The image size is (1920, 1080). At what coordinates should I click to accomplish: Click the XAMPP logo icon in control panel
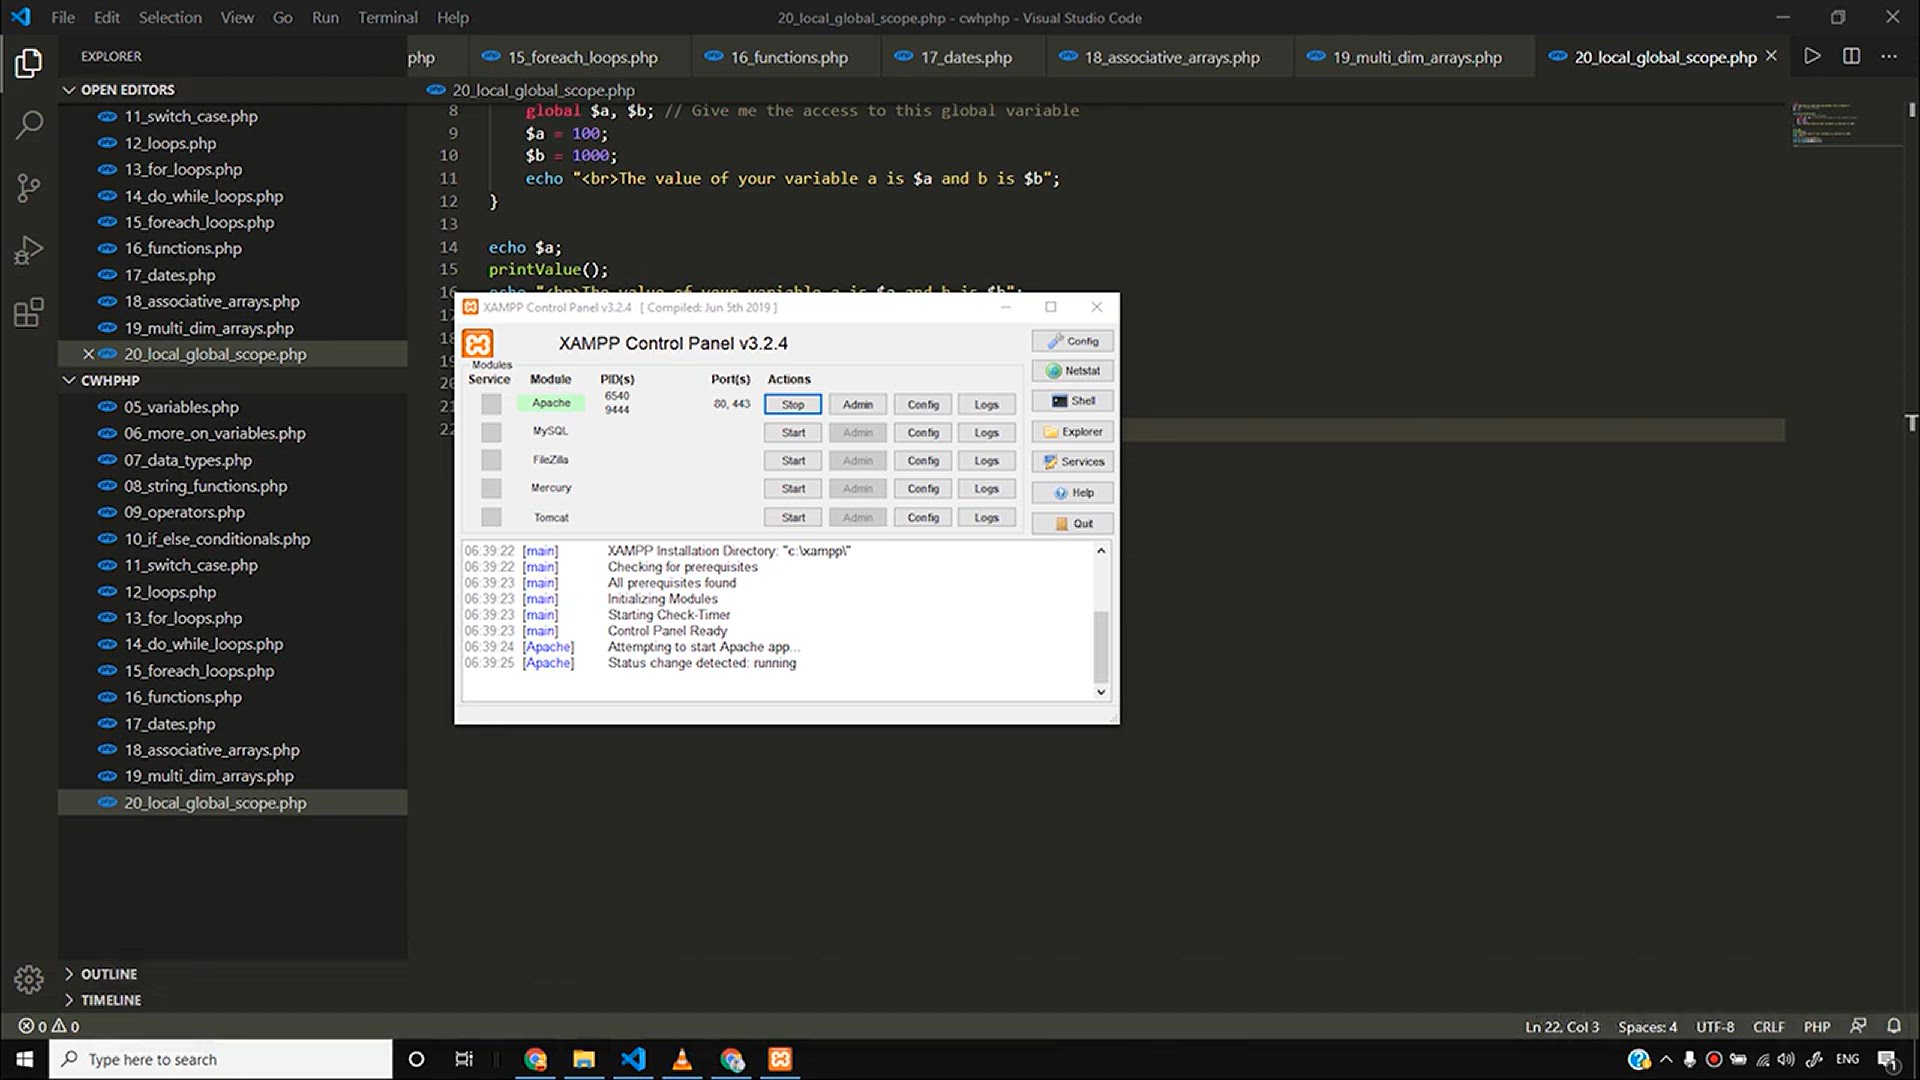click(478, 344)
